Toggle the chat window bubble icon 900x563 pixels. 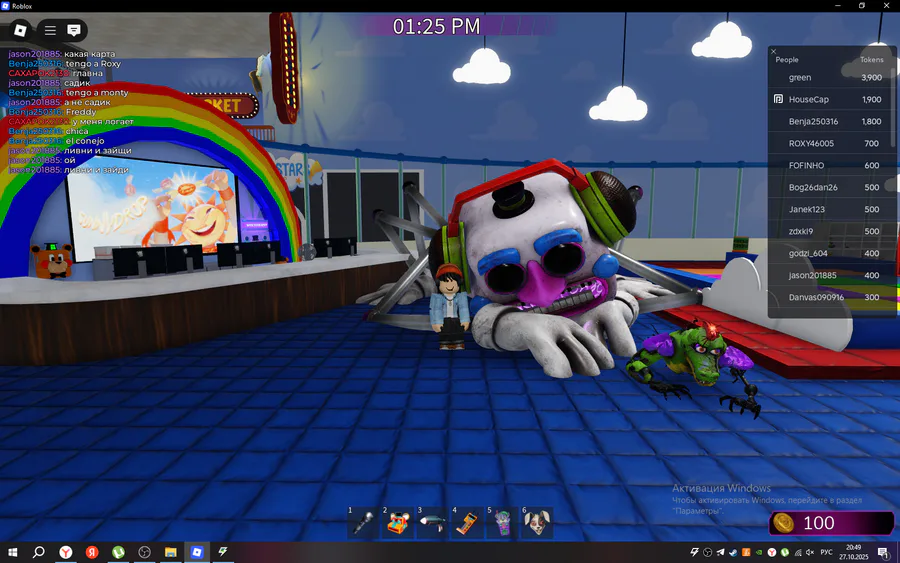[x=73, y=30]
